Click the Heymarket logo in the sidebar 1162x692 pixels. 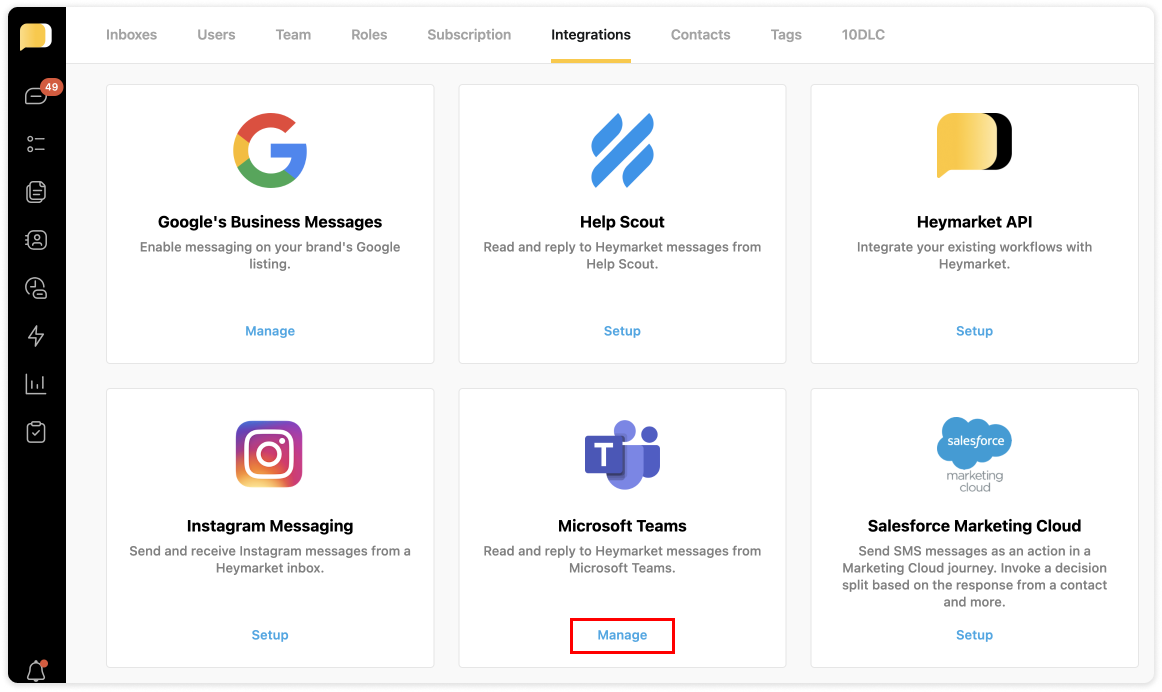click(36, 36)
